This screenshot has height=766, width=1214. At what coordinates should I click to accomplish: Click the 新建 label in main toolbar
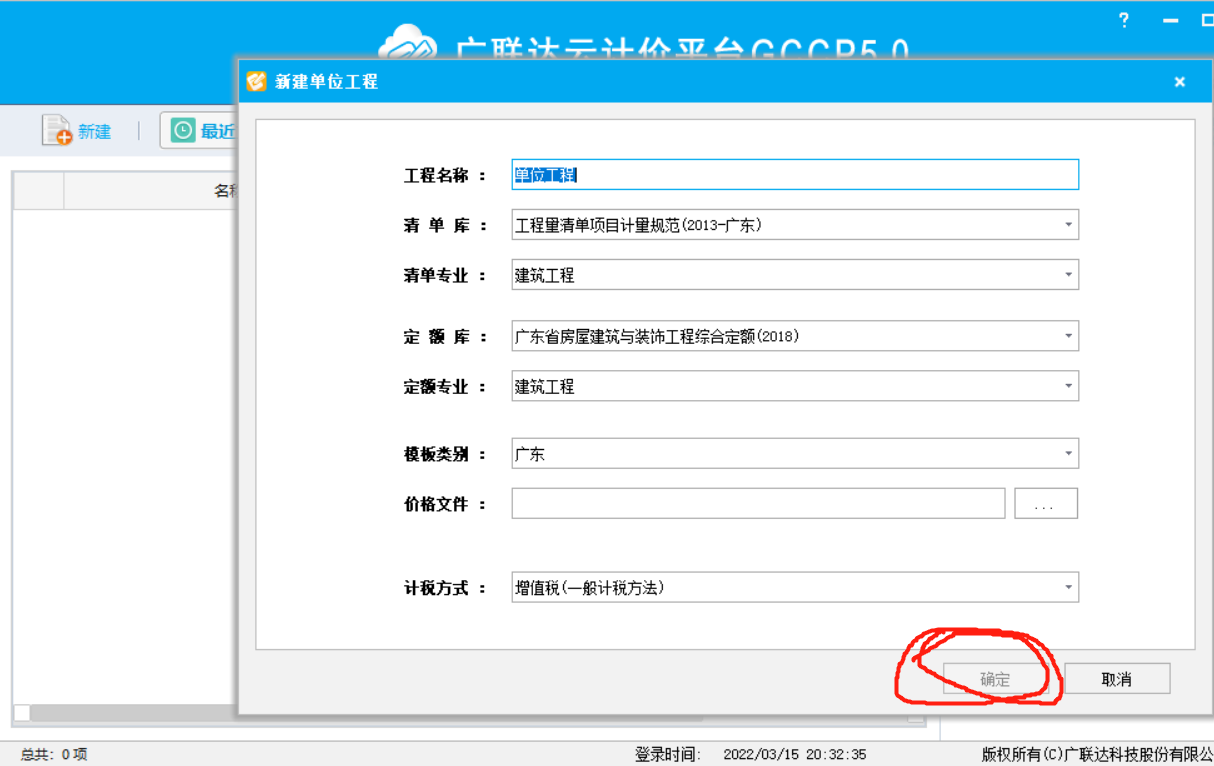tap(95, 132)
